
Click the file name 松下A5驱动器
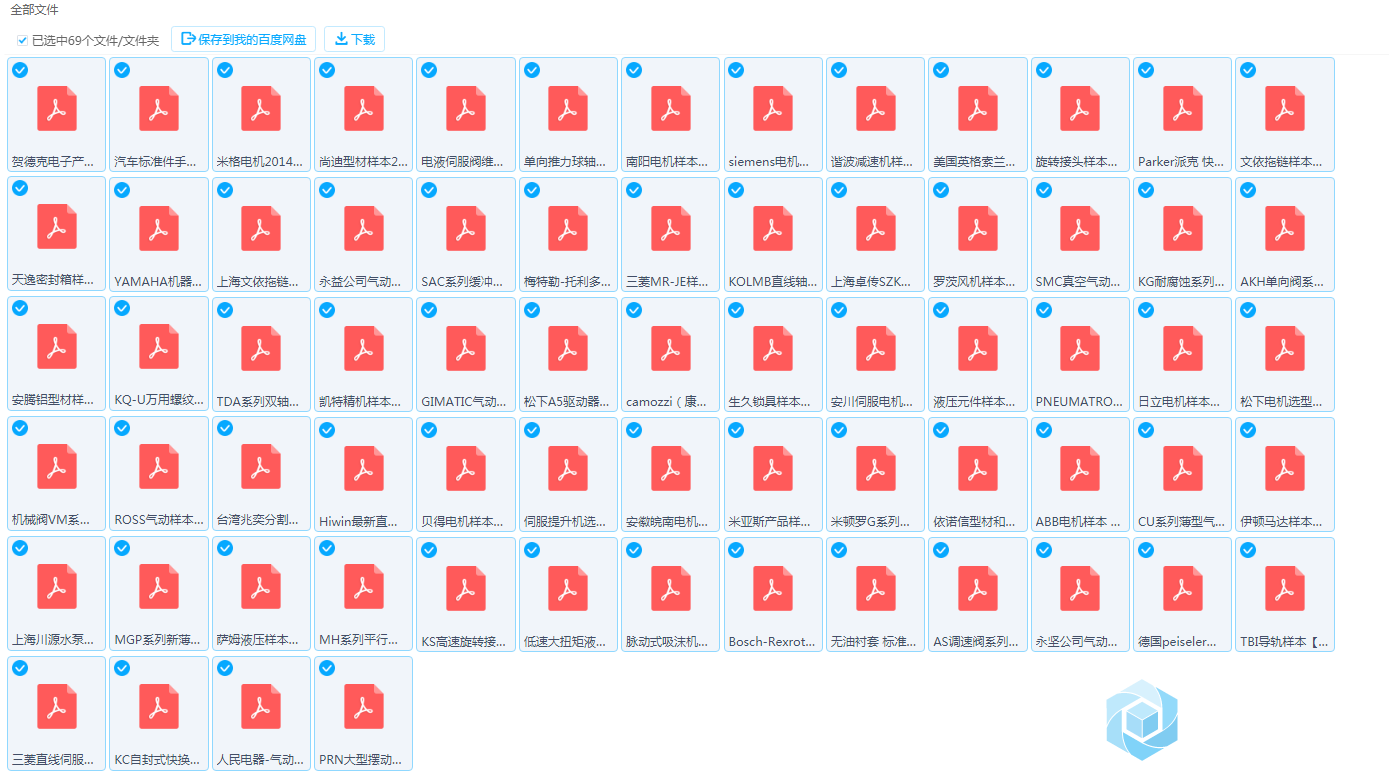[x=568, y=401]
